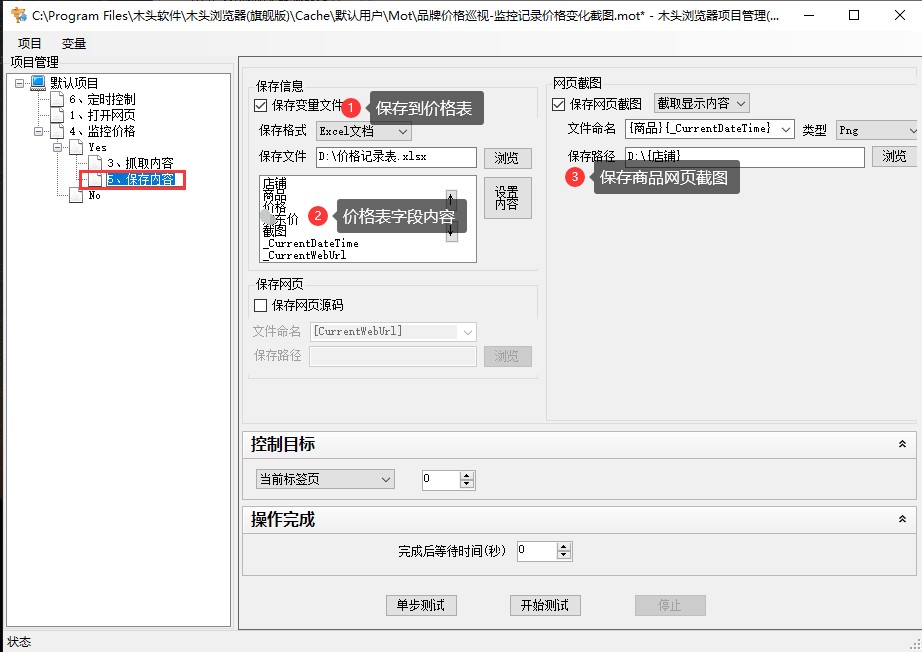Select _CurrentWebUrl in field list
922x652 pixels.
coord(305,255)
